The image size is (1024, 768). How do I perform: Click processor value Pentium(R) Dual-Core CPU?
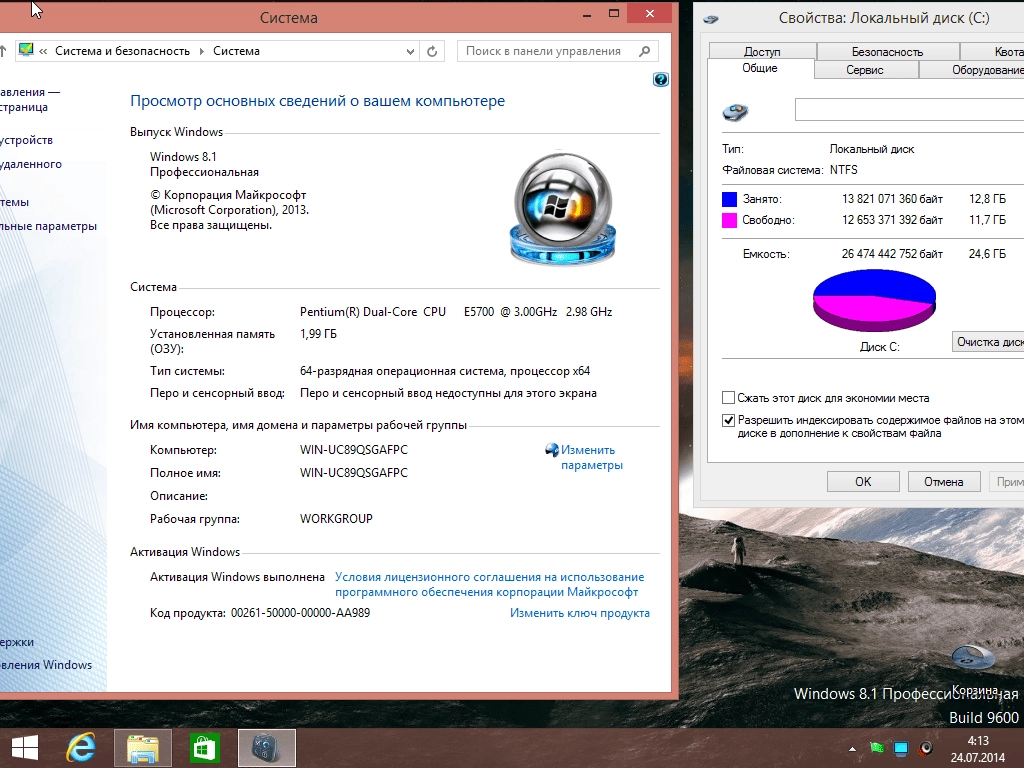tap(456, 312)
